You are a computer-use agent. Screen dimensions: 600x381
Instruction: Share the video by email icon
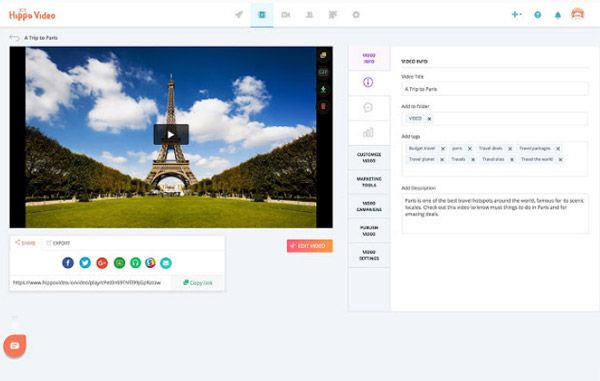pyautogui.click(x=166, y=263)
